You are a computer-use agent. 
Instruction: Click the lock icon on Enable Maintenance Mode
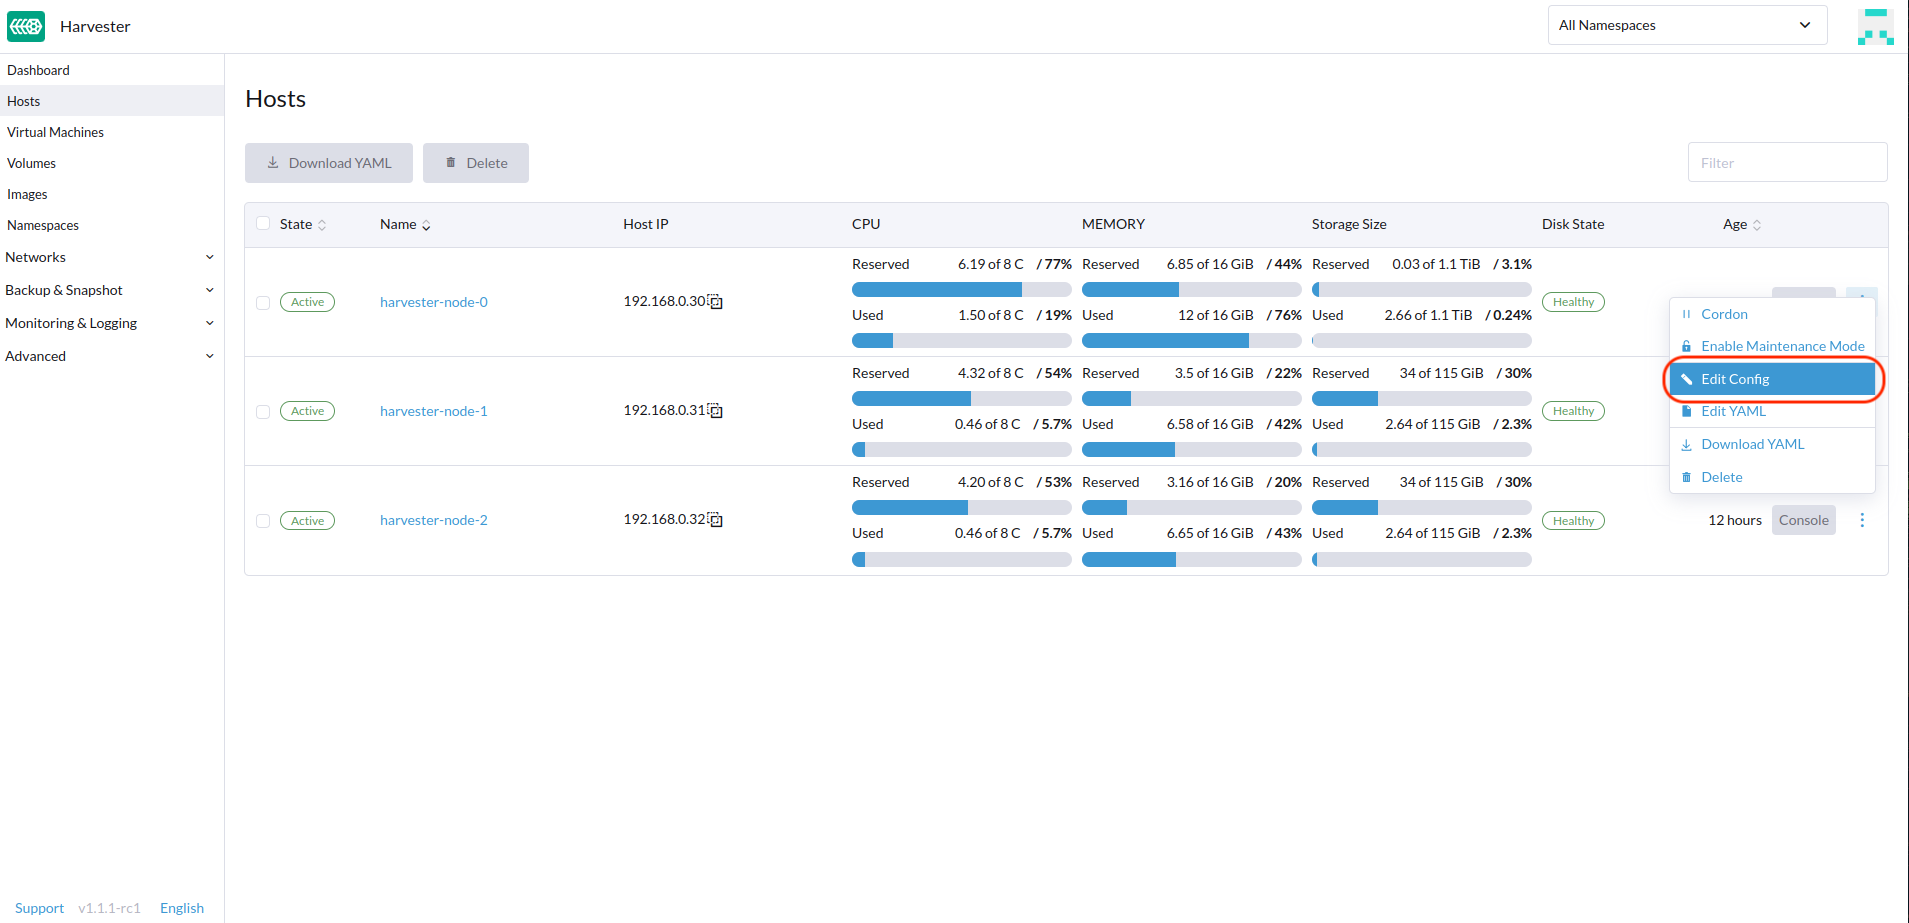point(1686,345)
